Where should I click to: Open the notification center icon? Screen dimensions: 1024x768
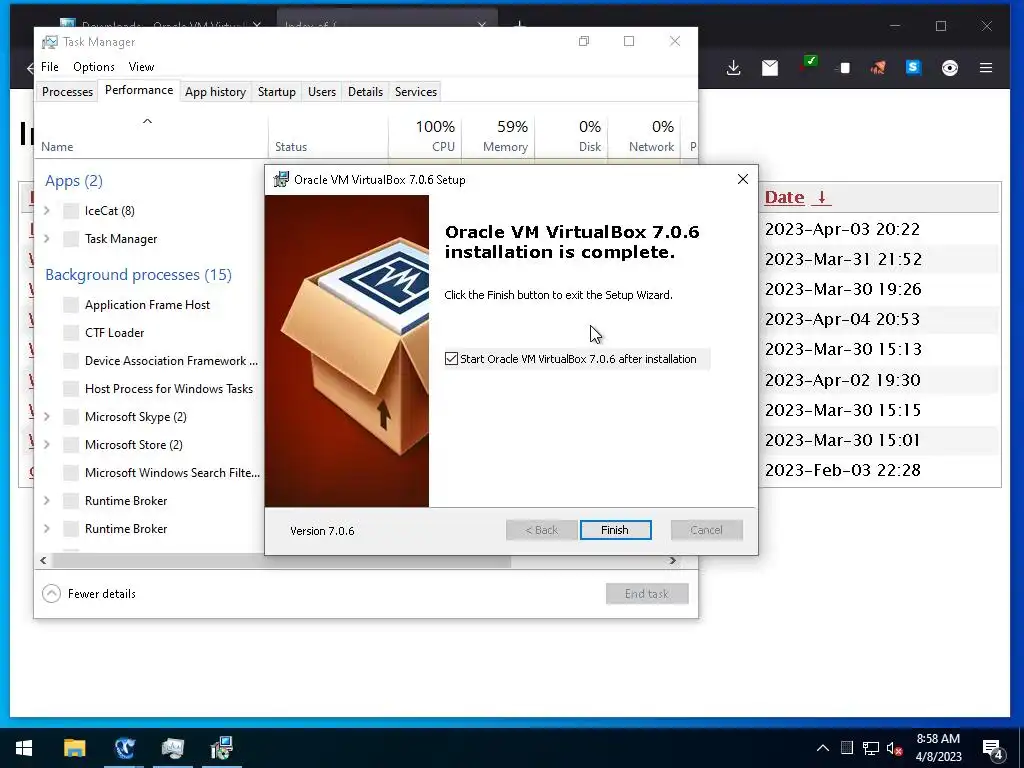pyautogui.click(x=992, y=750)
